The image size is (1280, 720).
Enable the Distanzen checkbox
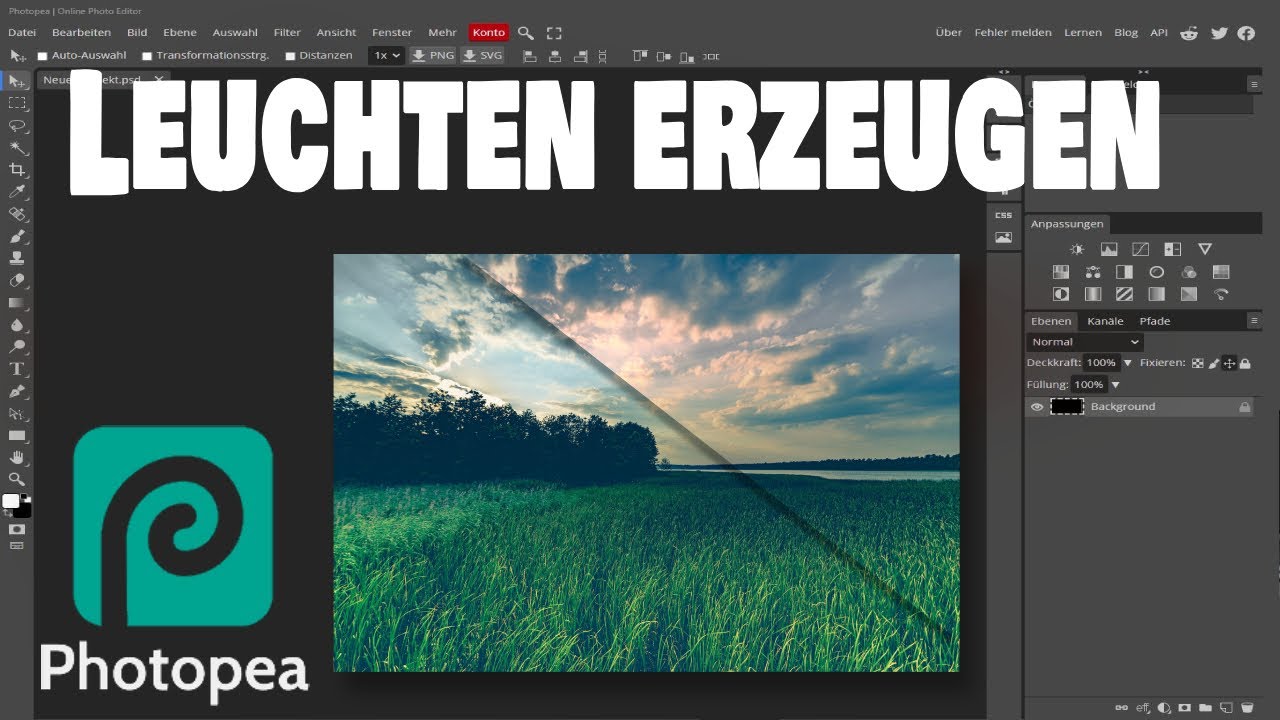tap(290, 56)
